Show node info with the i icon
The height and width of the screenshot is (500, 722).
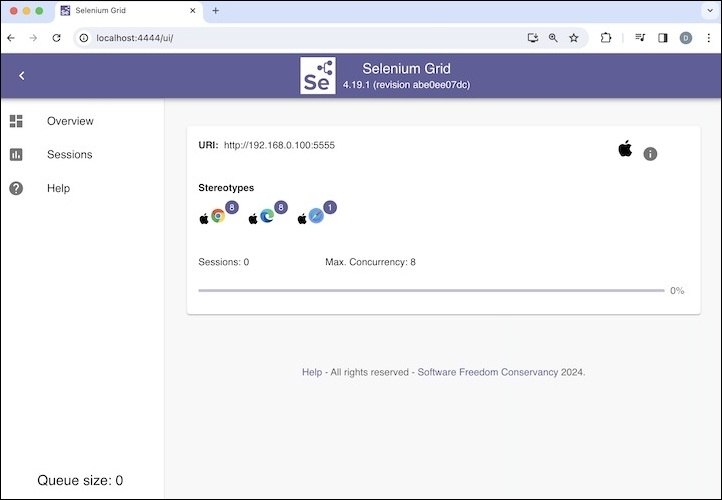[650, 154]
